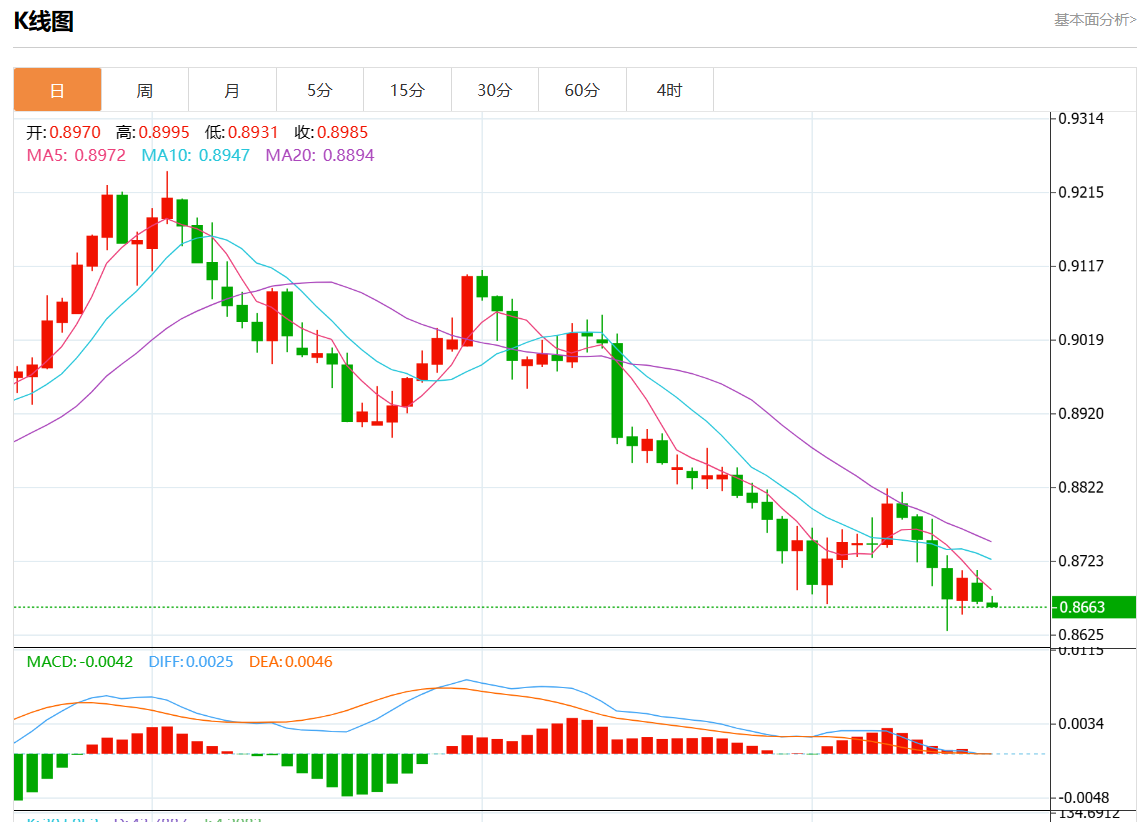1137x822 pixels.
Task: Click the 0.8625 price axis label
Action: pyautogui.click(x=1081, y=635)
